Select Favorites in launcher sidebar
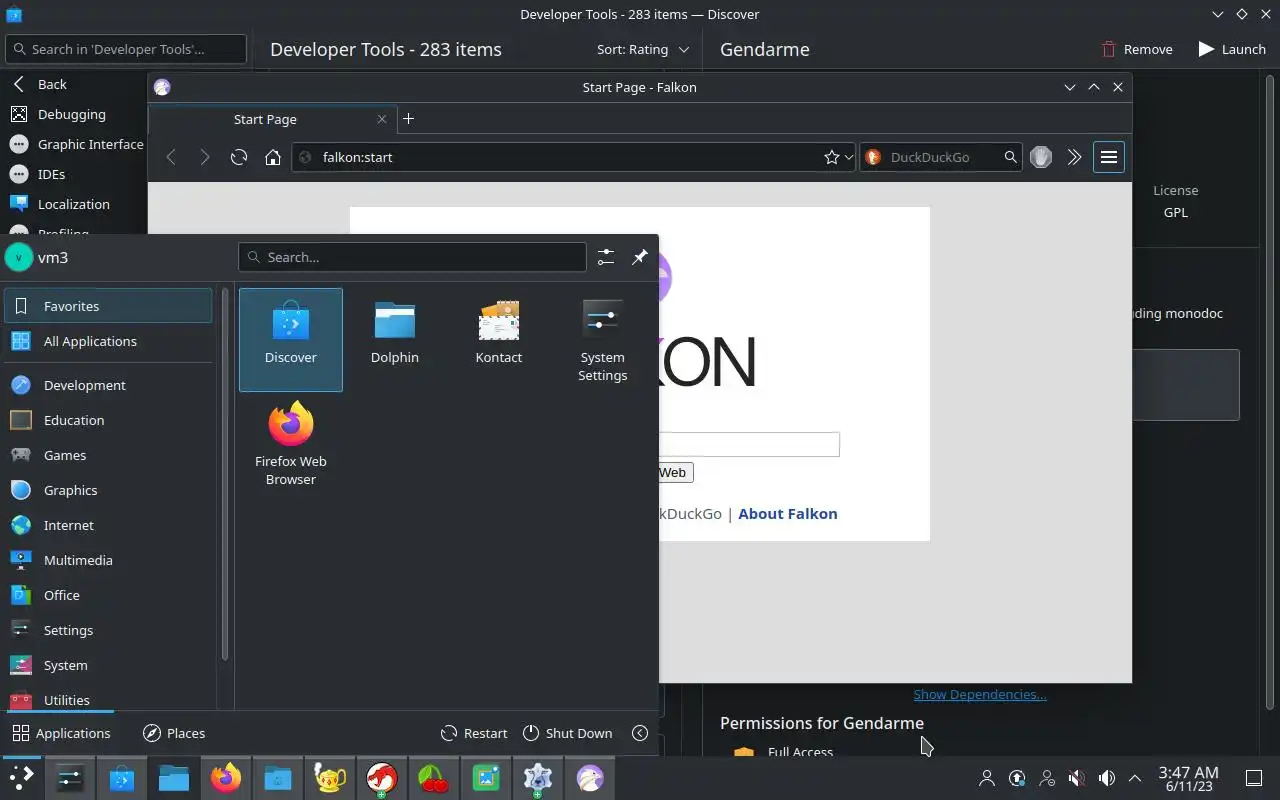This screenshot has width=1280, height=800. click(x=108, y=306)
